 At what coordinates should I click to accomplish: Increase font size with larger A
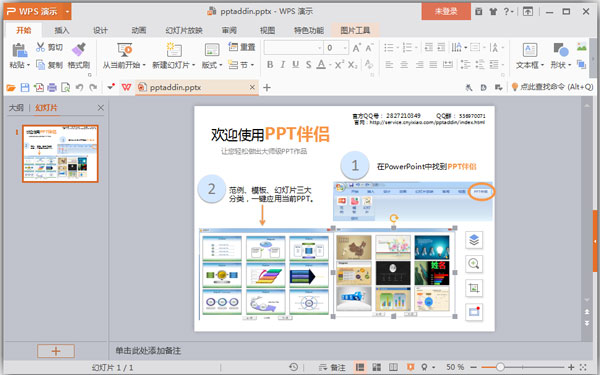tap(357, 48)
